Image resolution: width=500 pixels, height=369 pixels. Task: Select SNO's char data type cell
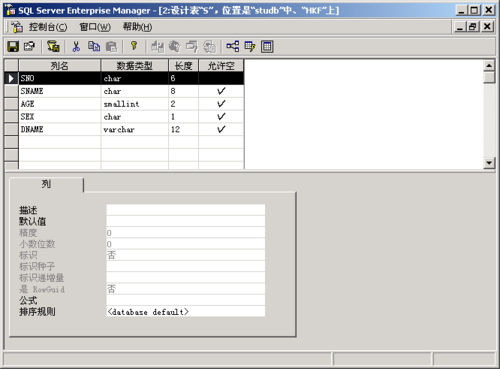135,78
